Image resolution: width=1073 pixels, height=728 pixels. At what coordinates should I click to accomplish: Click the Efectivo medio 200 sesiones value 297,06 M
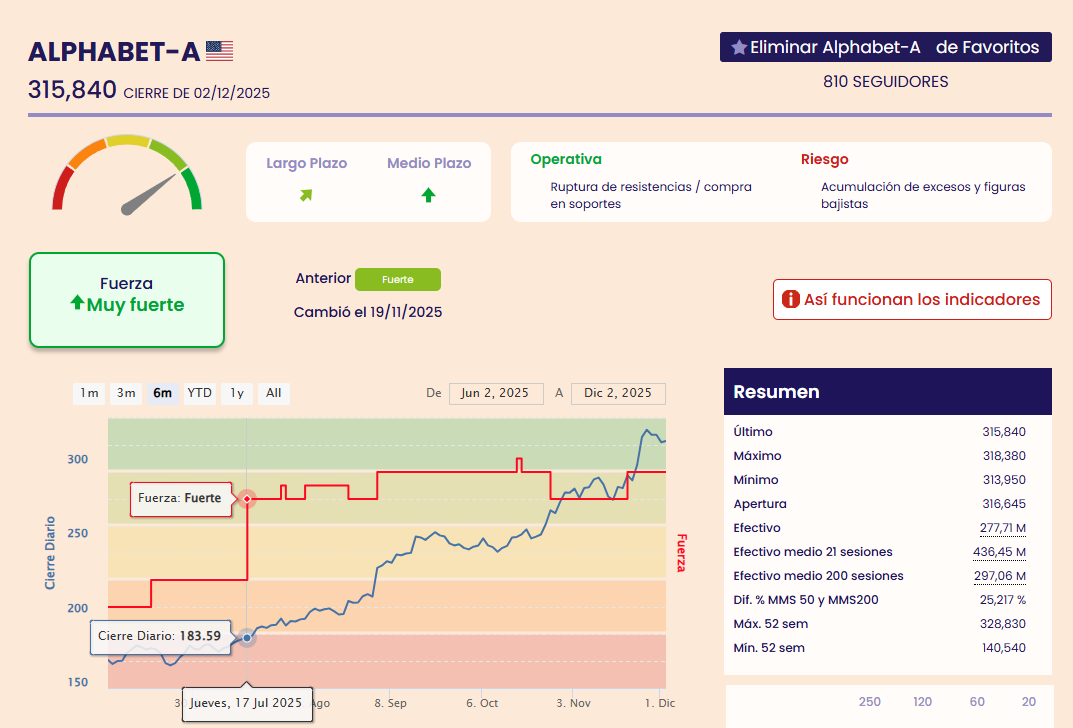(x=1000, y=575)
